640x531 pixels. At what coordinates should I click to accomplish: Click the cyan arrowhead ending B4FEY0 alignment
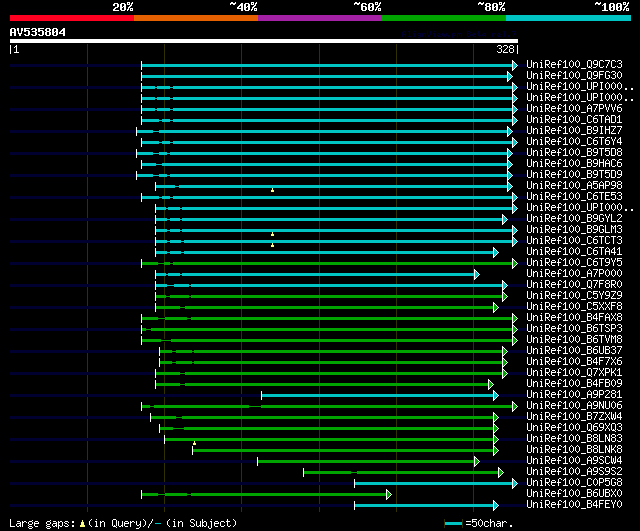[496, 506]
